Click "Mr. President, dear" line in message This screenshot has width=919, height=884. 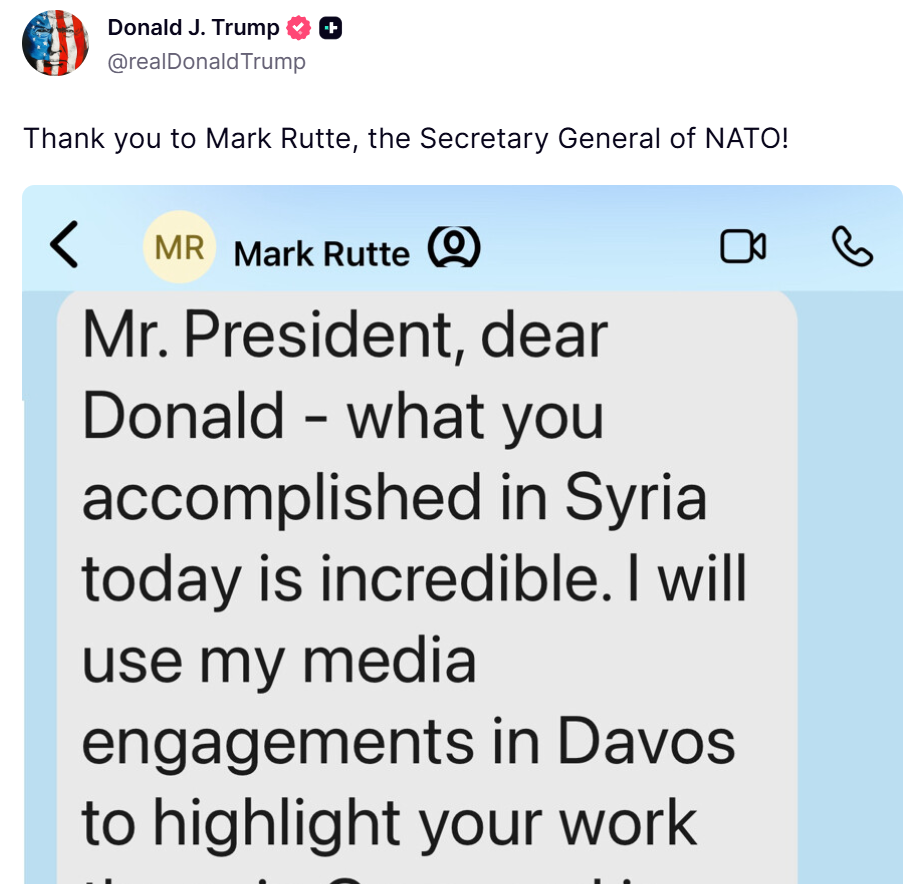345,336
